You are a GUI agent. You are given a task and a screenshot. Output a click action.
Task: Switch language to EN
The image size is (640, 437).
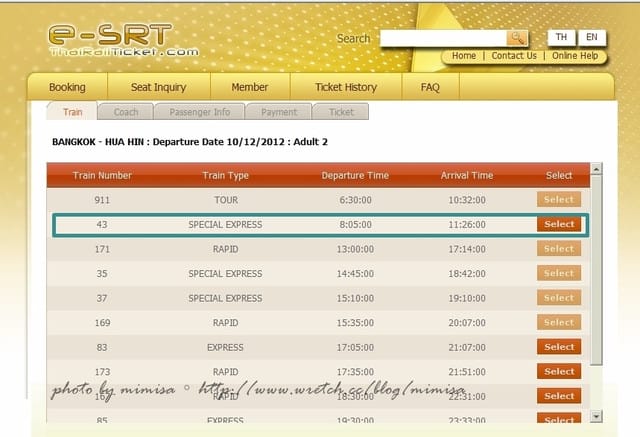click(x=591, y=38)
